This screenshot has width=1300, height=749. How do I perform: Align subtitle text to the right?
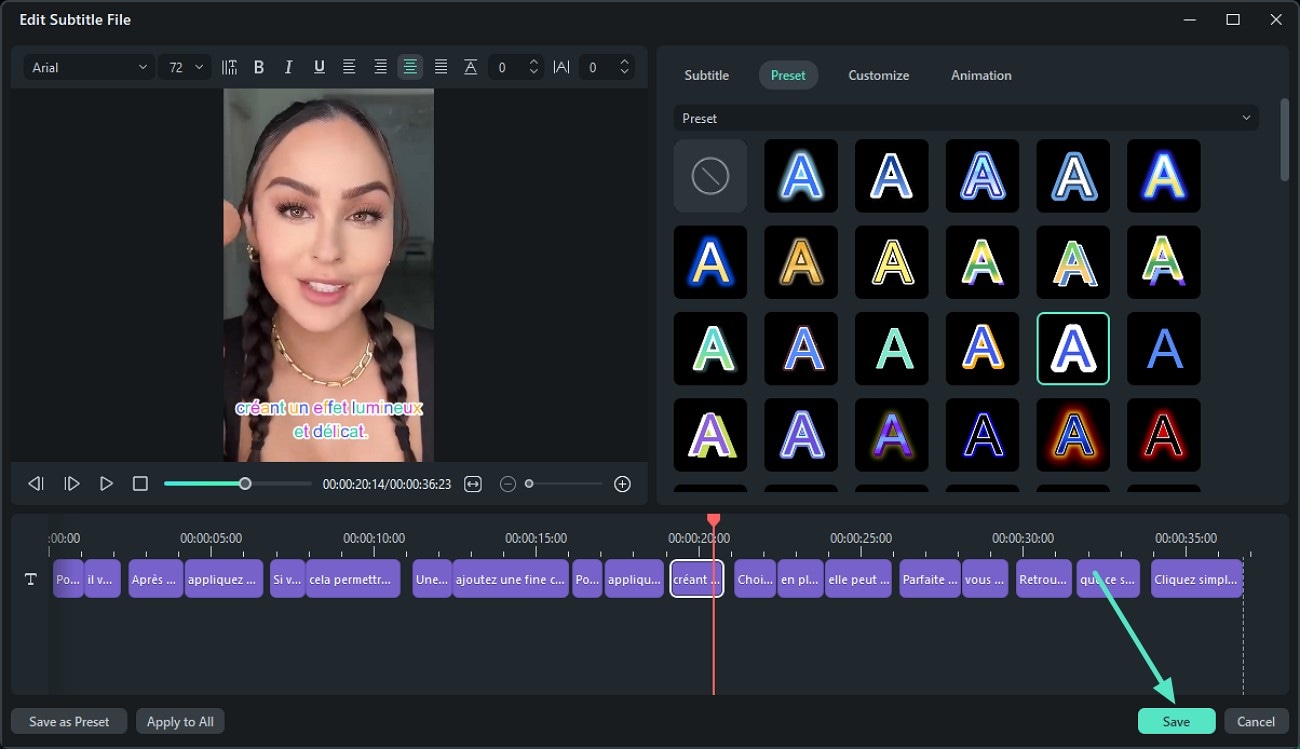pos(380,67)
